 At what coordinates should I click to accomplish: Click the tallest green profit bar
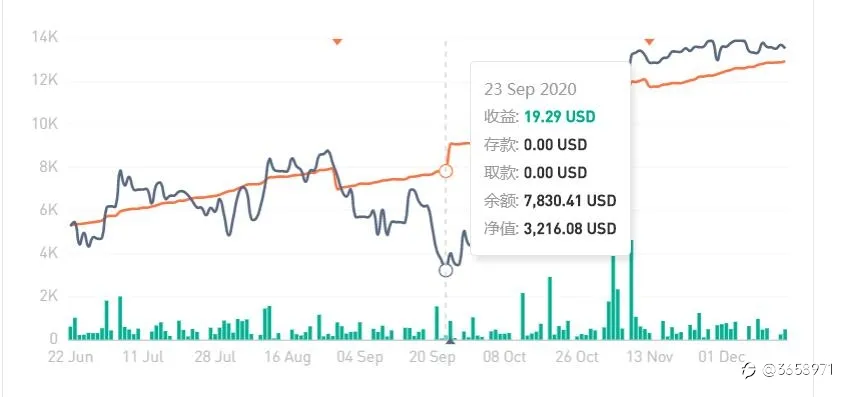click(x=631, y=290)
